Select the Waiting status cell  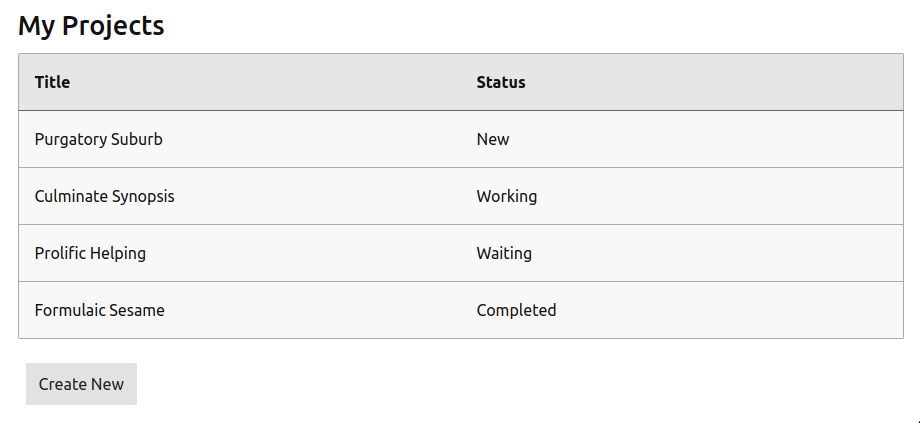(x=504, y=253)
